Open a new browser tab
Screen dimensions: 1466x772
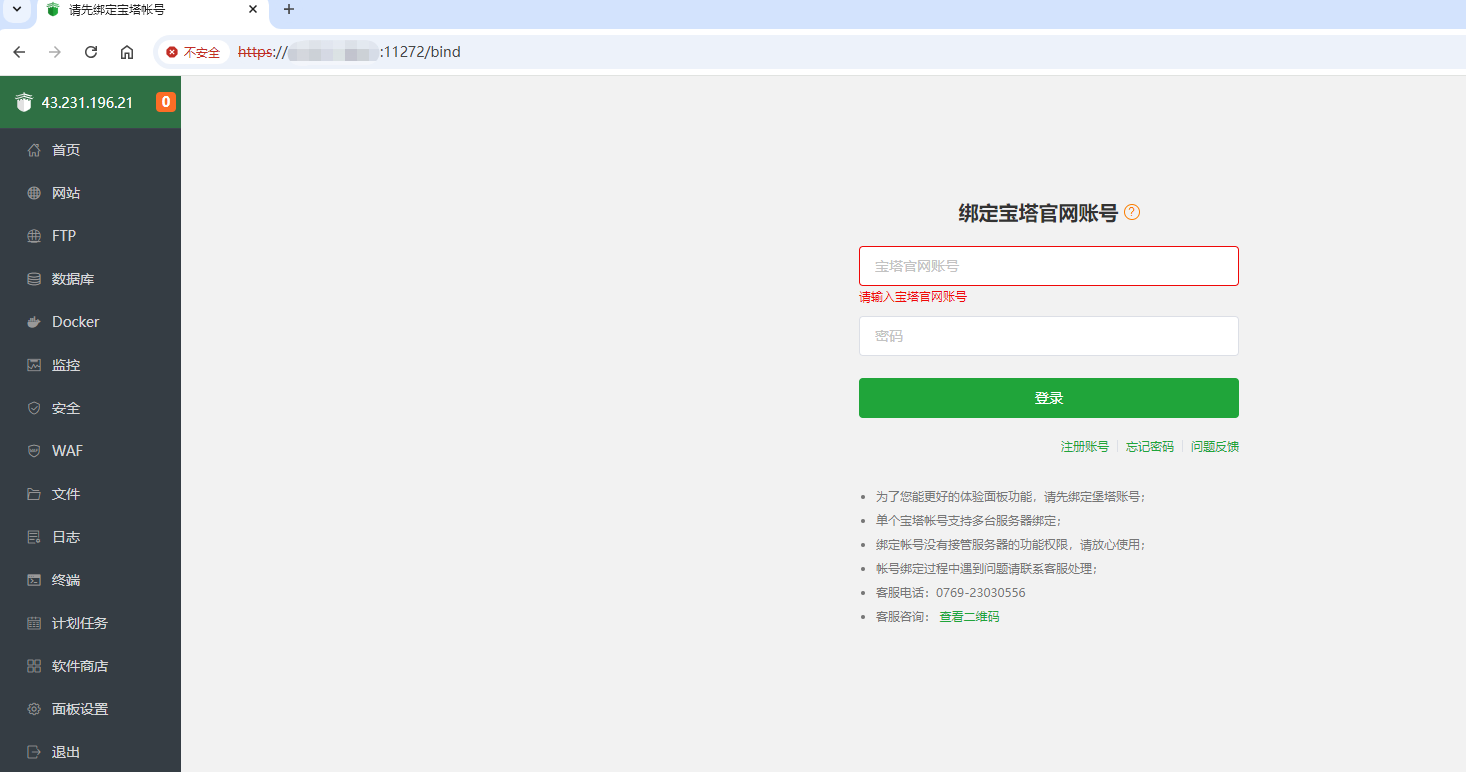tap(289, 9)
